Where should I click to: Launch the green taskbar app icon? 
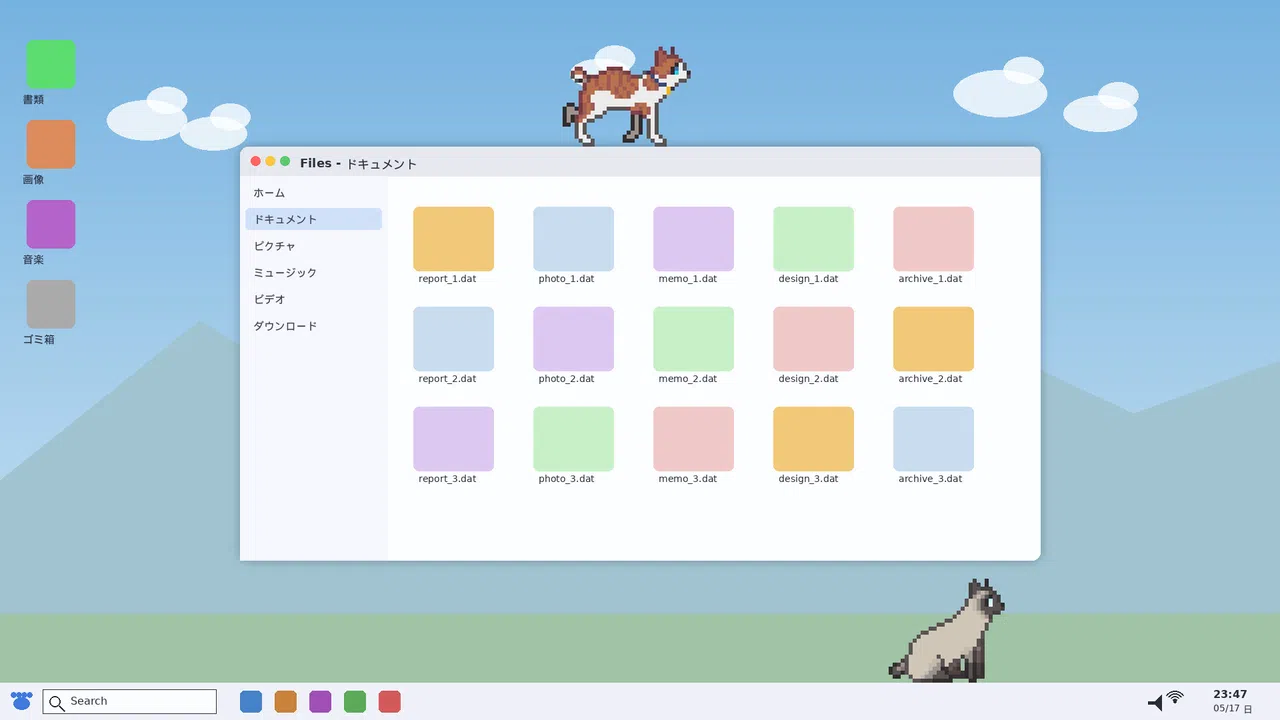coord(355,702)
